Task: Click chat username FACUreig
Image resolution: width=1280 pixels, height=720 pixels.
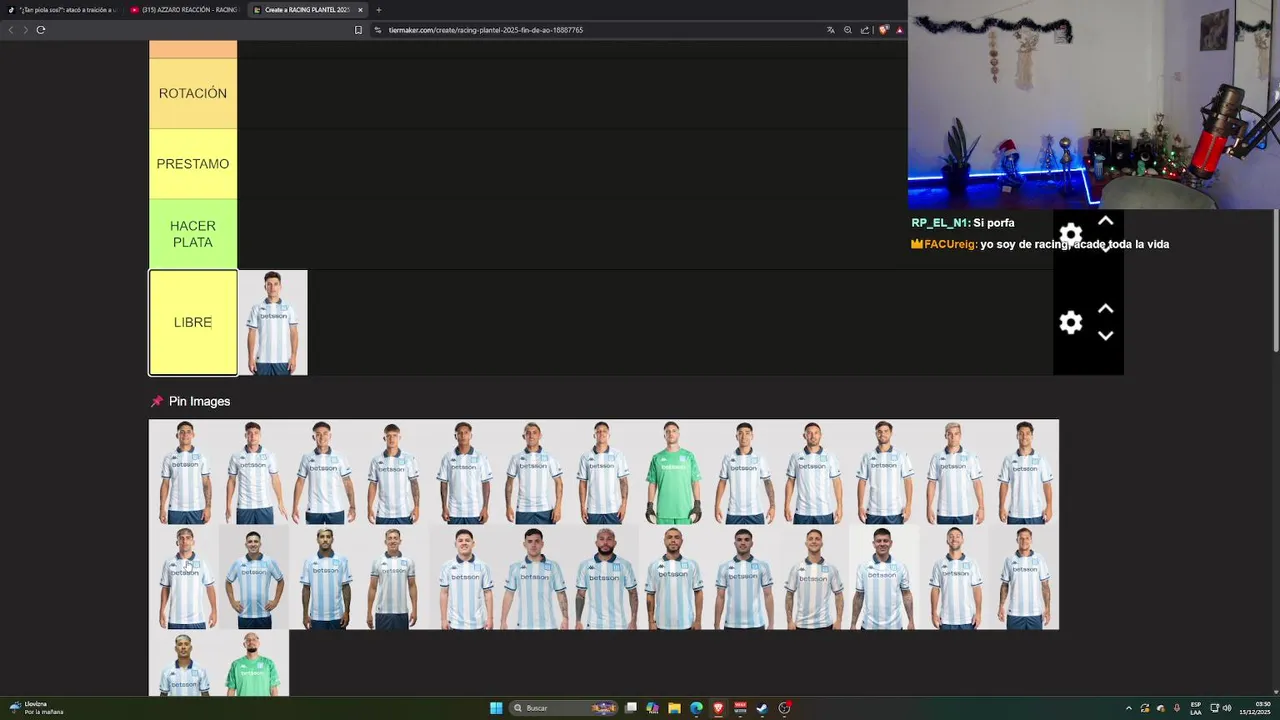Action: (x=949, y=244)
